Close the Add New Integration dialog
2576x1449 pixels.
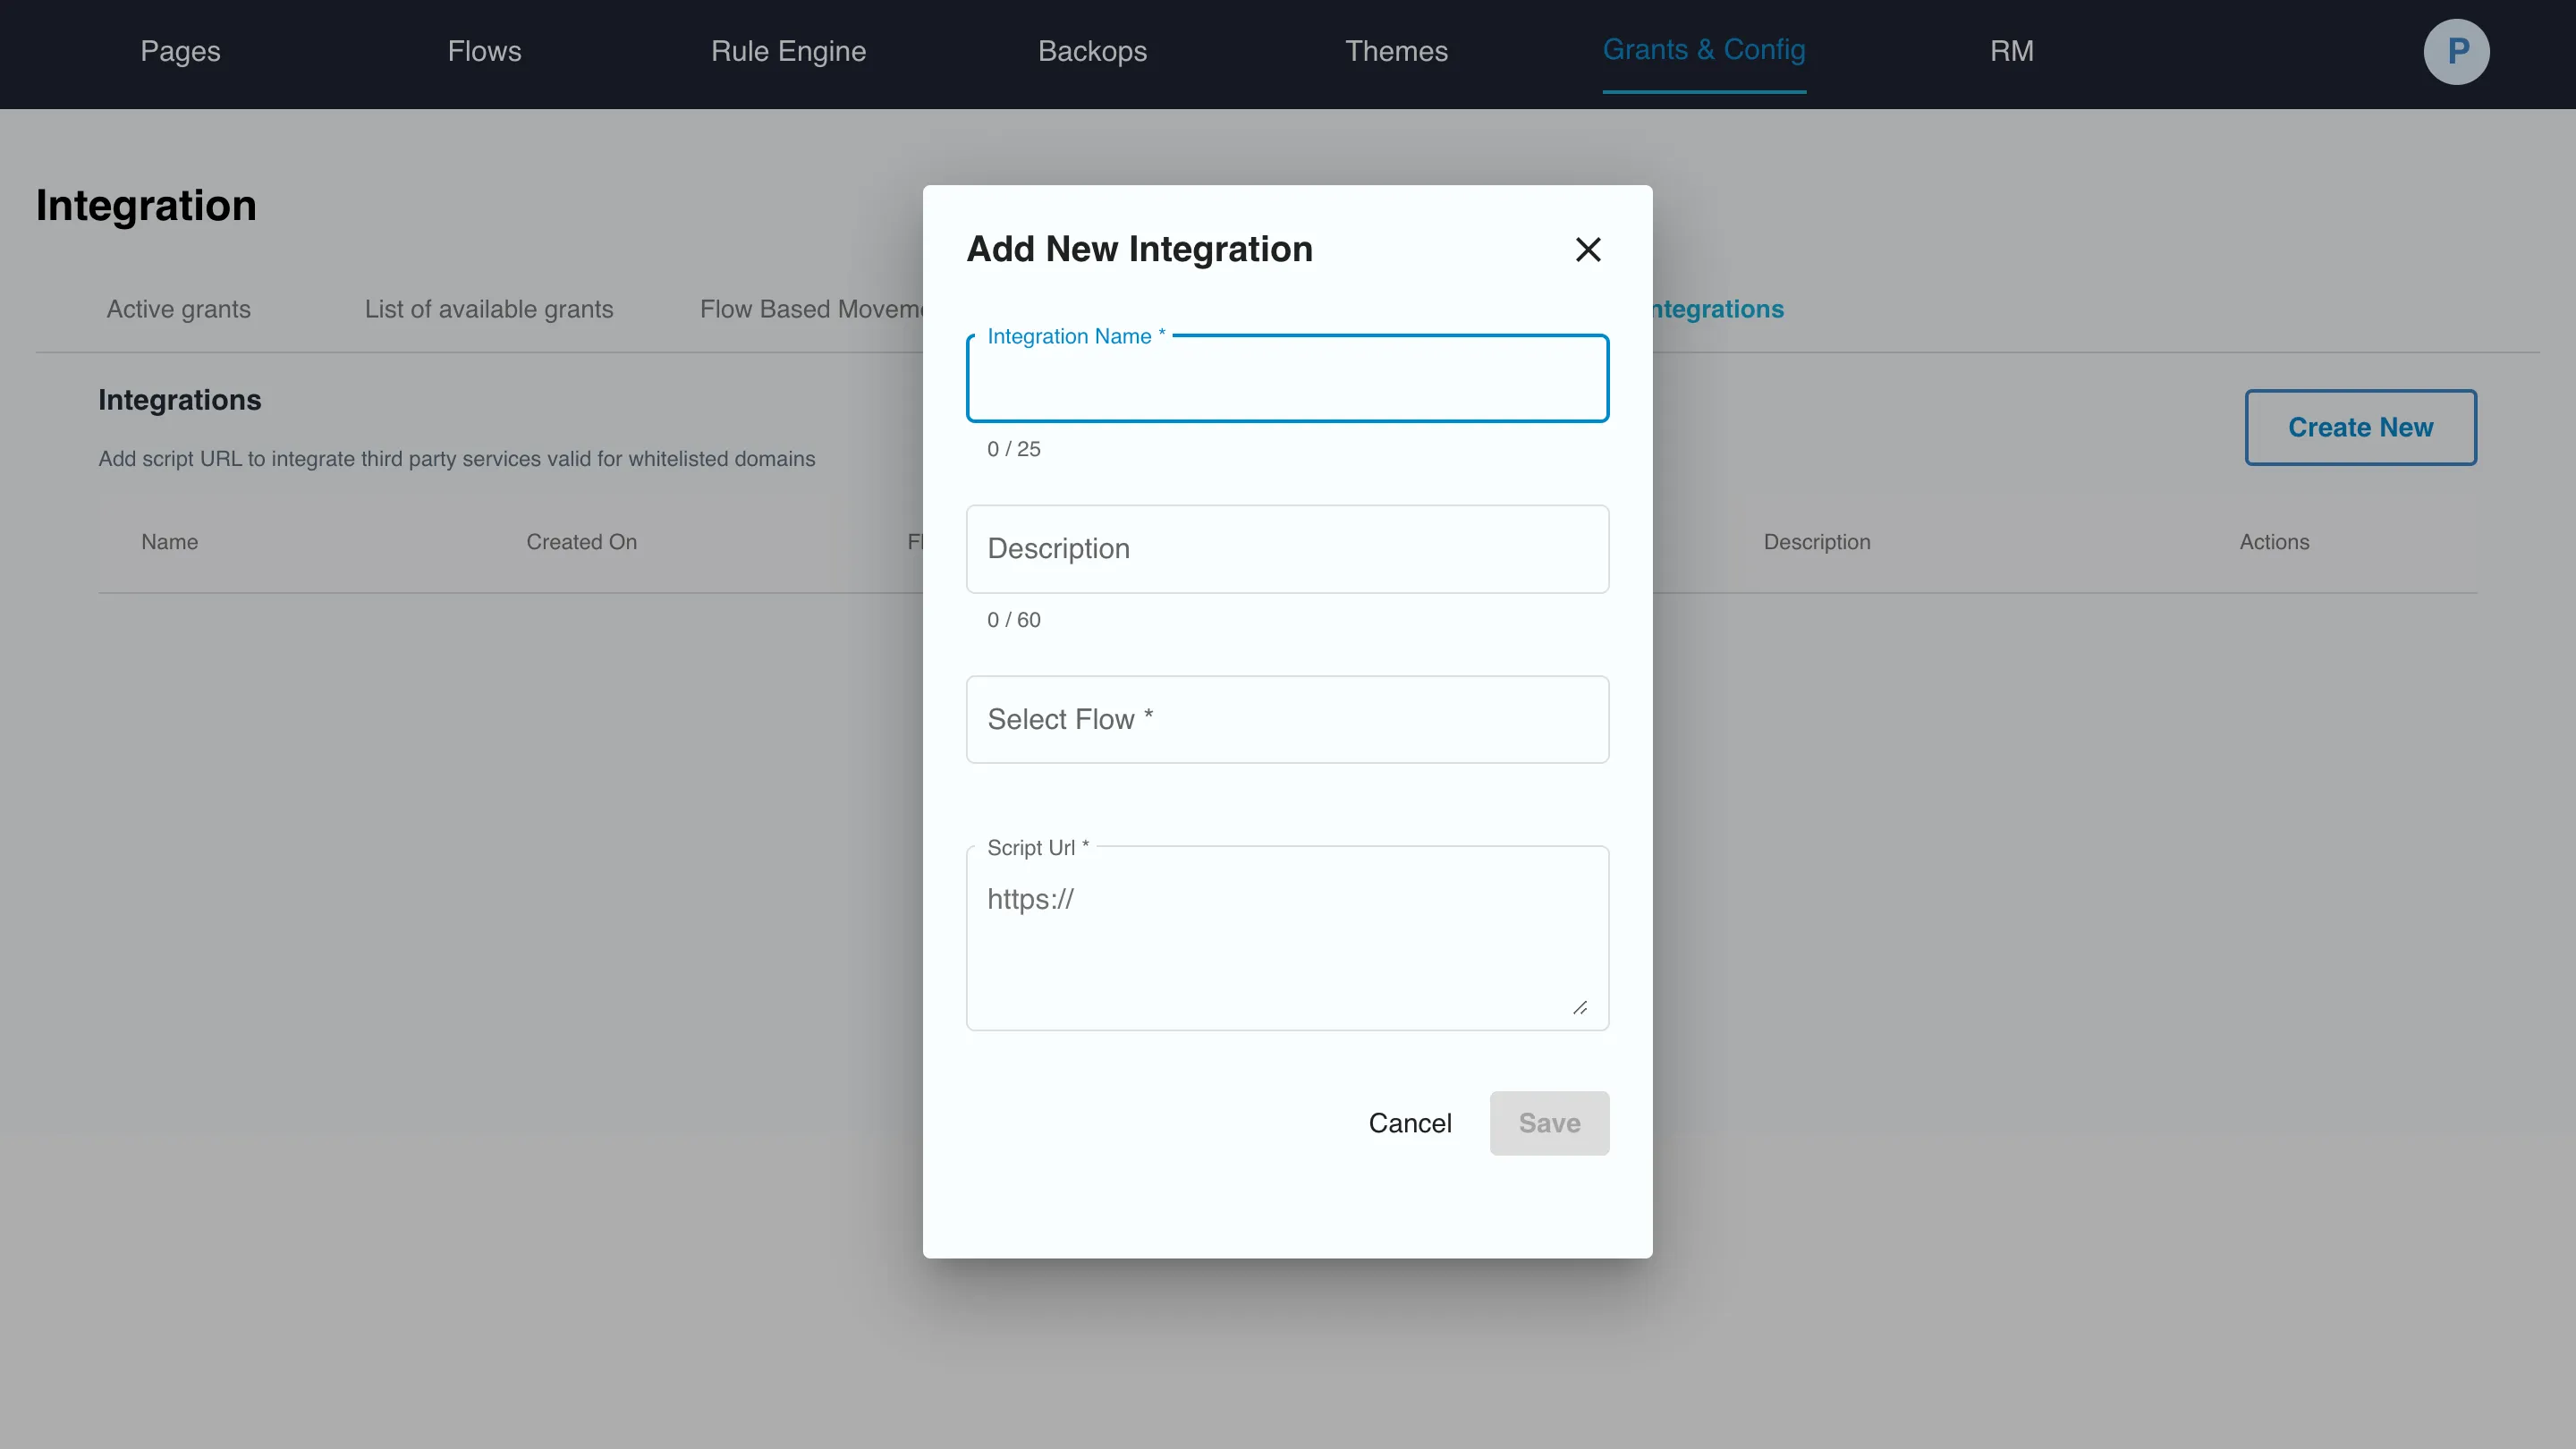1588,249
